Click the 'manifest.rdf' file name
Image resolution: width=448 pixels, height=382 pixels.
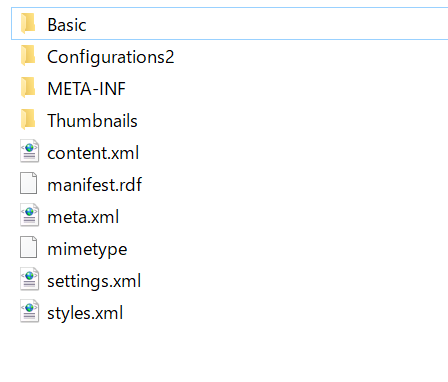[x=95, y=184]
